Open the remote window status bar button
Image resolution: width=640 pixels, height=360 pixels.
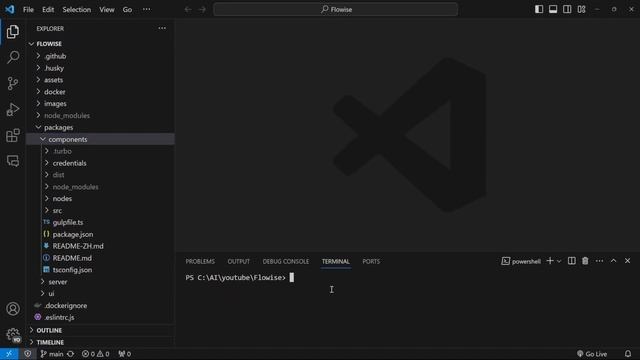9,354
